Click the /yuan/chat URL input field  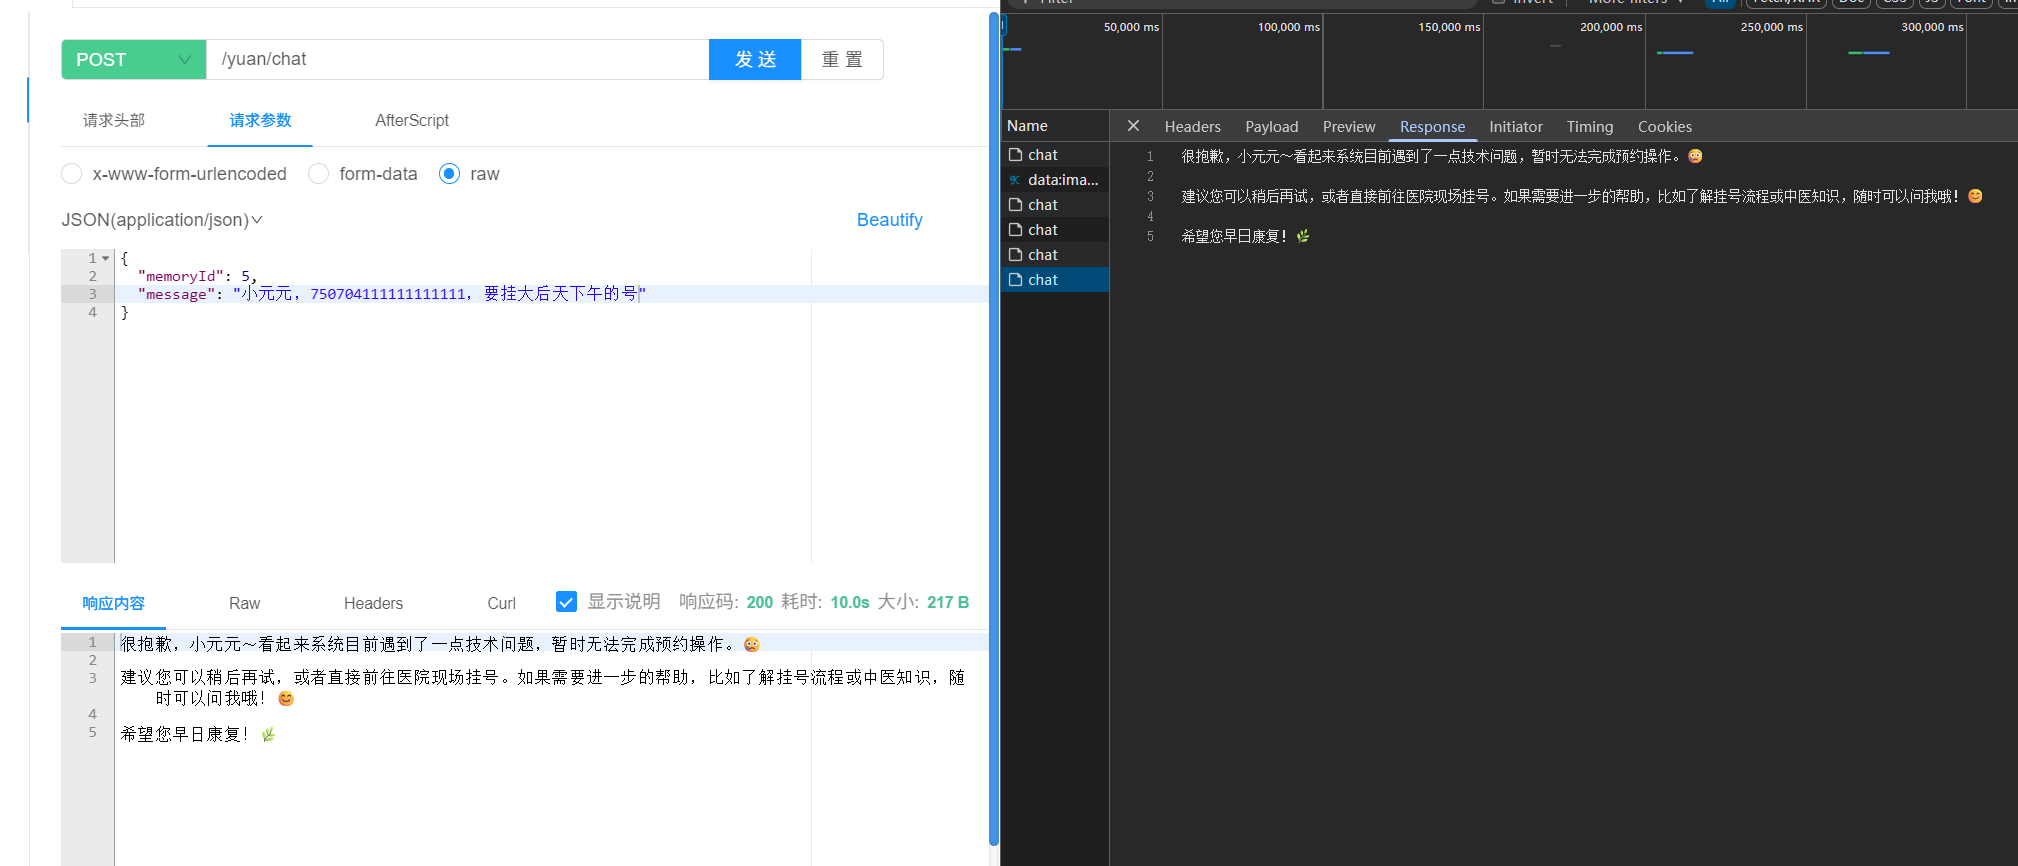point(457,60)
